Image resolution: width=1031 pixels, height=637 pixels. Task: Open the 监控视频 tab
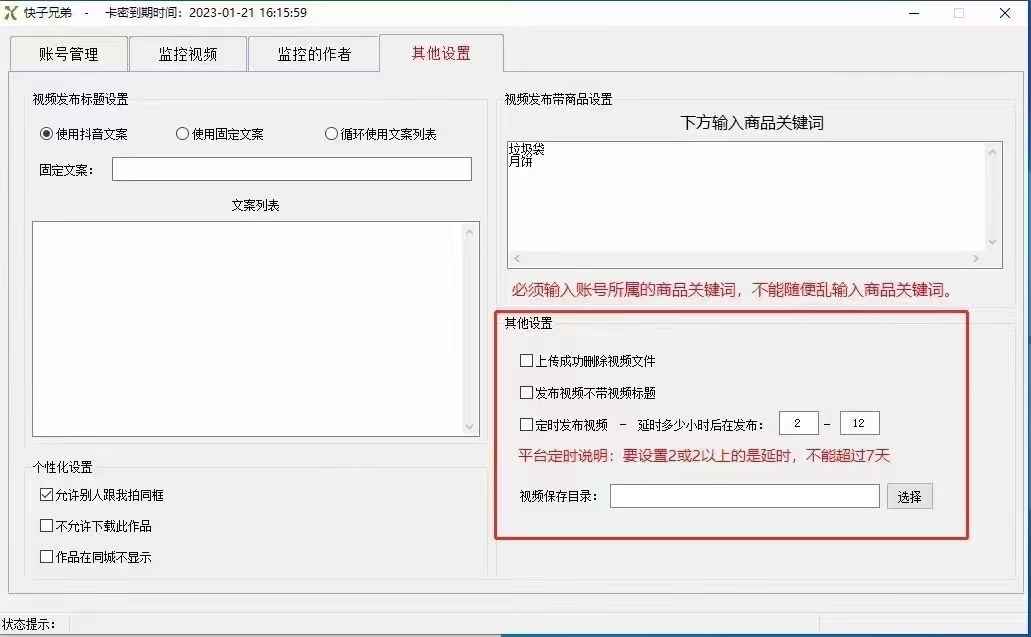(x=187, y=53)
